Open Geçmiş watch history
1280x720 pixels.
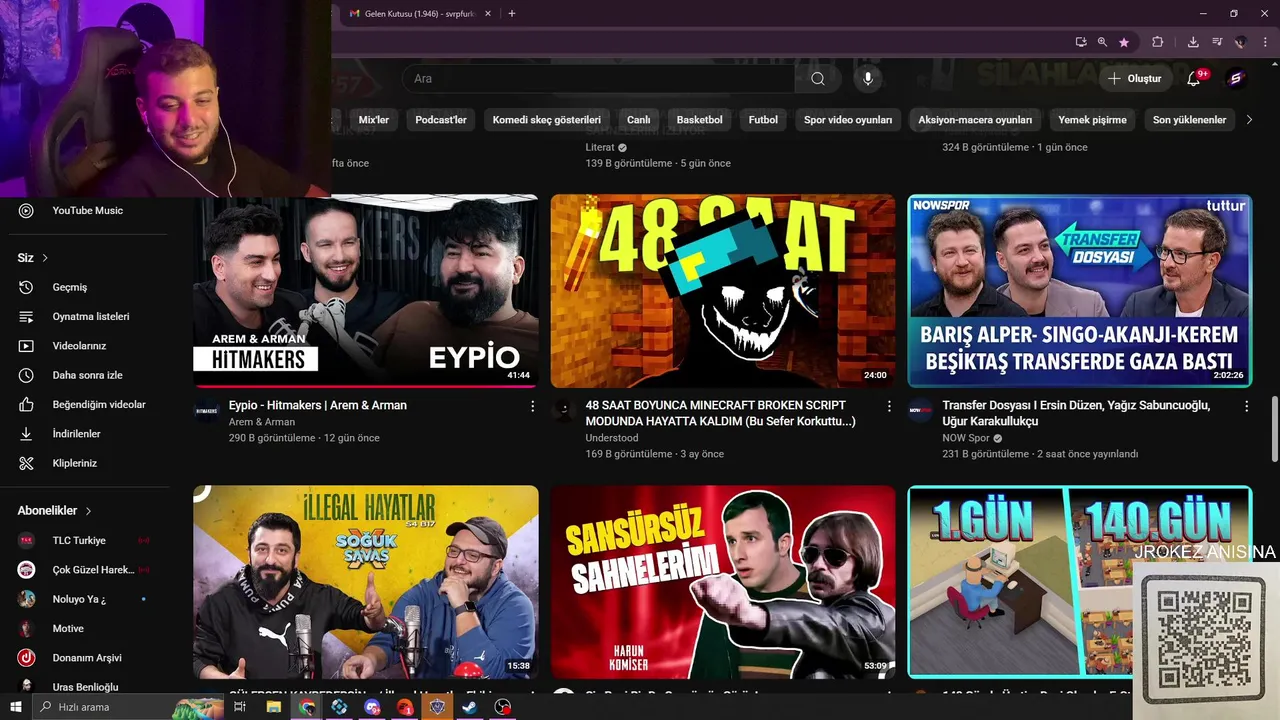click(70, 287)
